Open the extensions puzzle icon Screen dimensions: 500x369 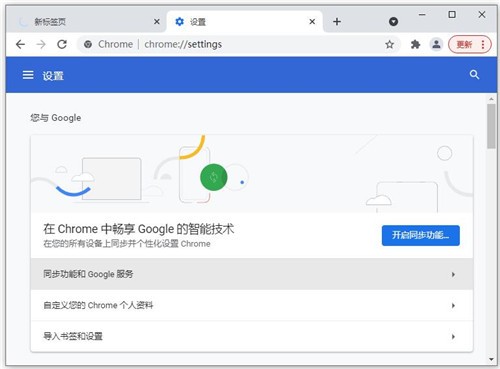[415, 44]
